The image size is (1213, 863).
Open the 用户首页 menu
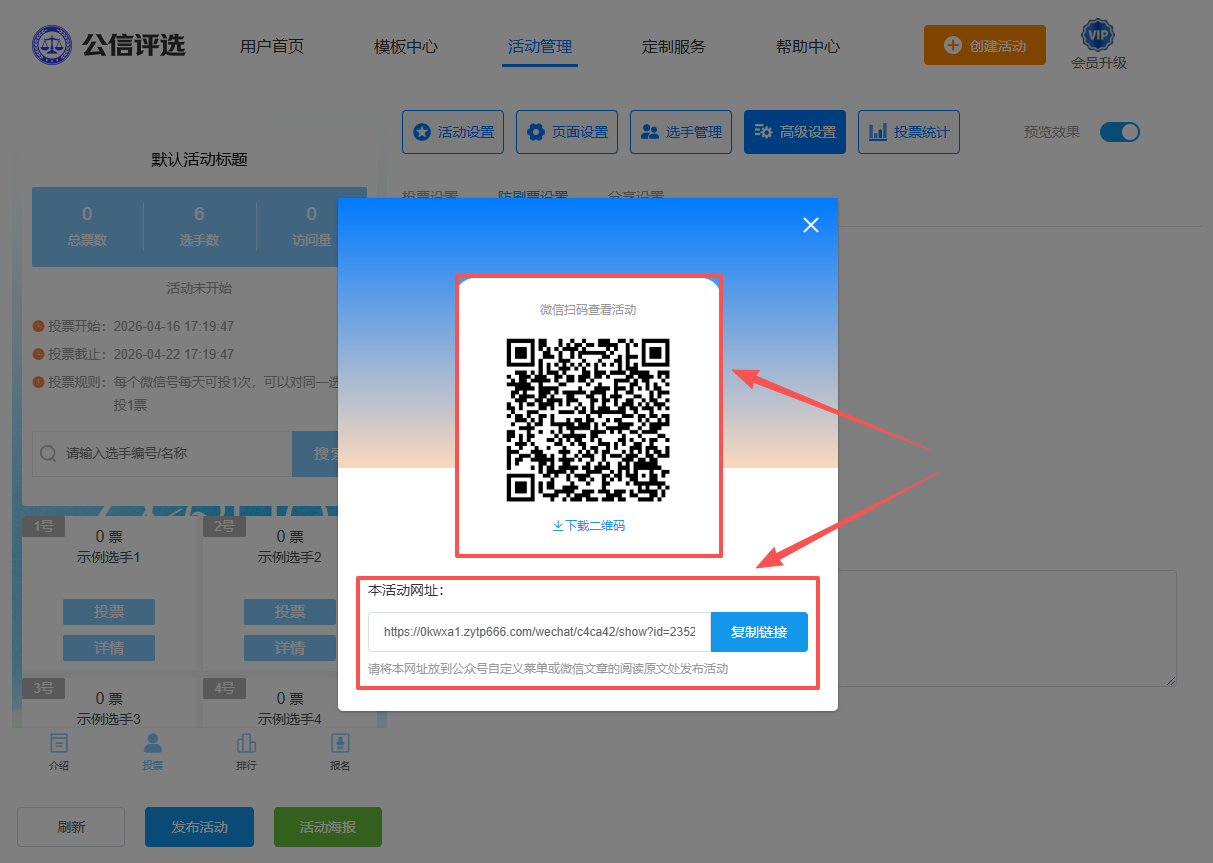tap(272, 46)
